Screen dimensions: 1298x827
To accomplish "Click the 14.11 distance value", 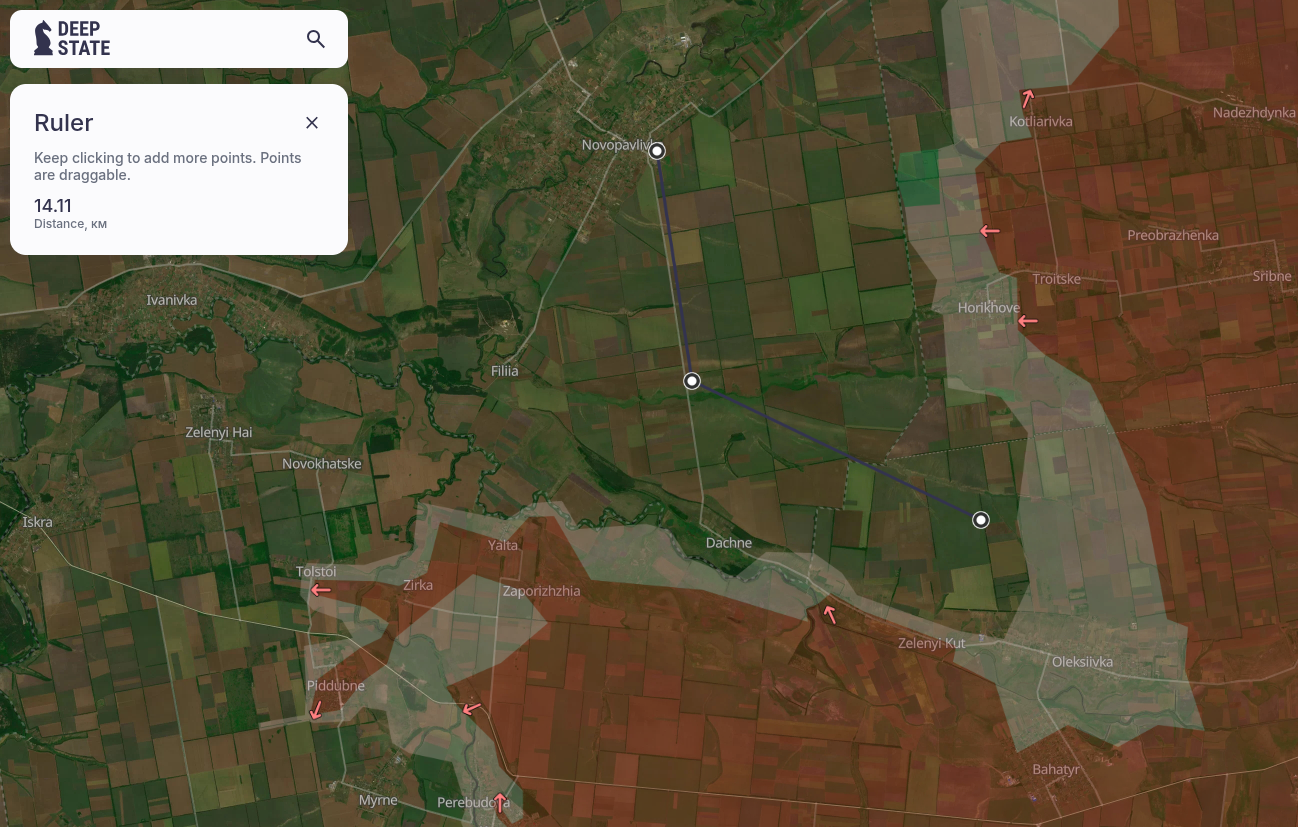I will 53,206.
